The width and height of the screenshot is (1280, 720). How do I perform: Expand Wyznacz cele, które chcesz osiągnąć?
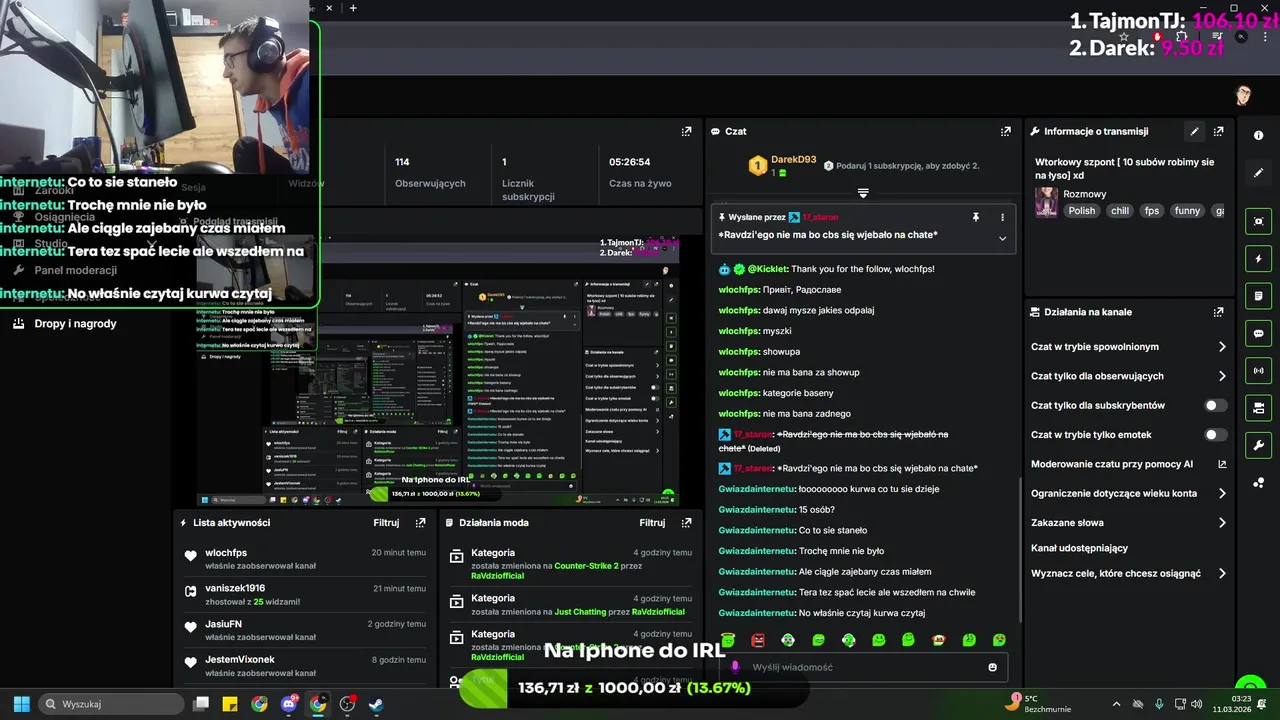pos(1222,574)
